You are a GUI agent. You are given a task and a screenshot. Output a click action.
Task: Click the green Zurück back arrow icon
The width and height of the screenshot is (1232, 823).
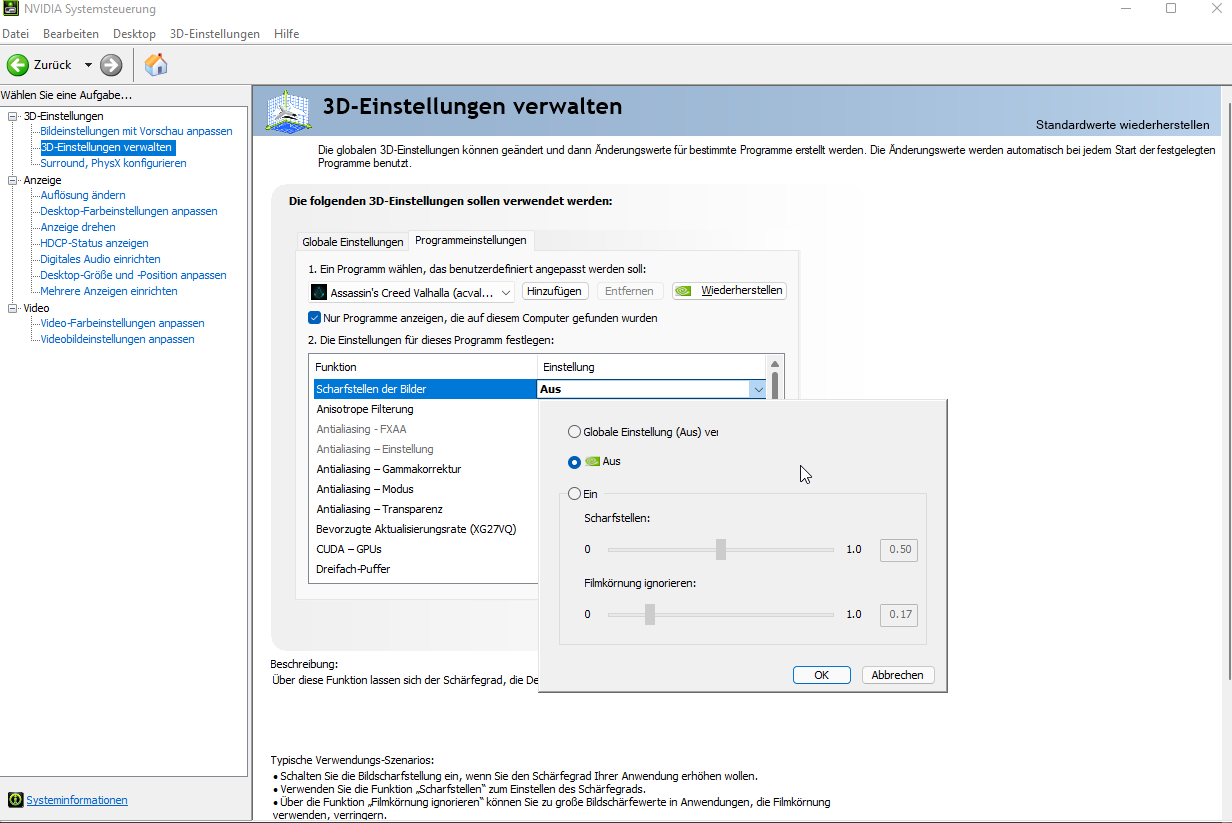point(18,64)
